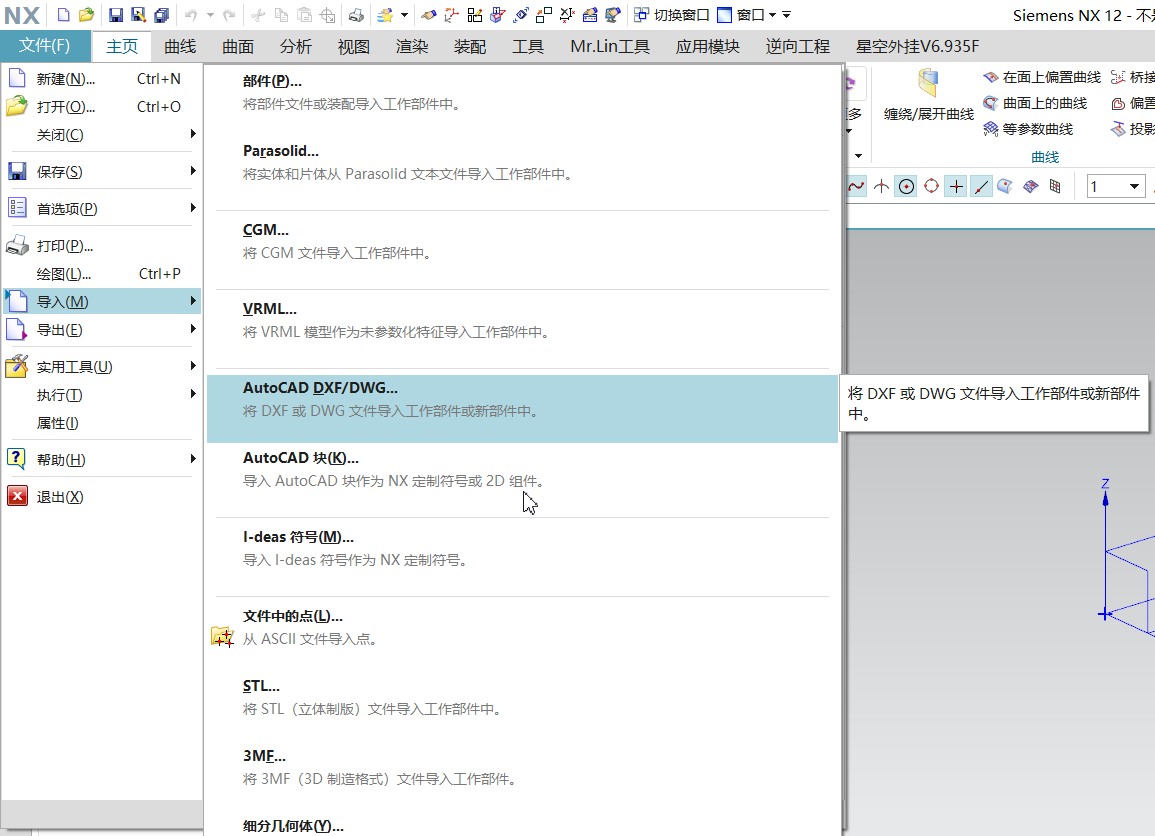
Task: Click the Project Curve (投影) icon in ribbon
Action: click(1118, 129)
